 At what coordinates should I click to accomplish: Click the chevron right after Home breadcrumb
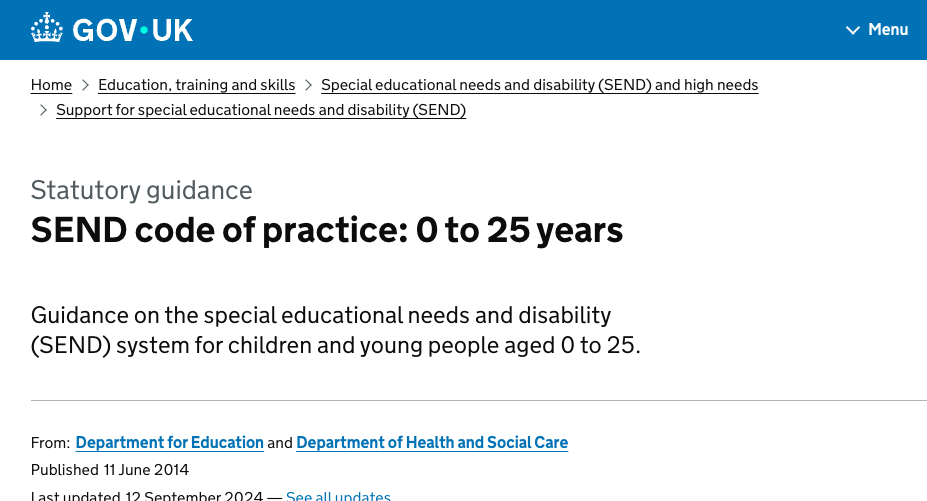click(85, 85)
